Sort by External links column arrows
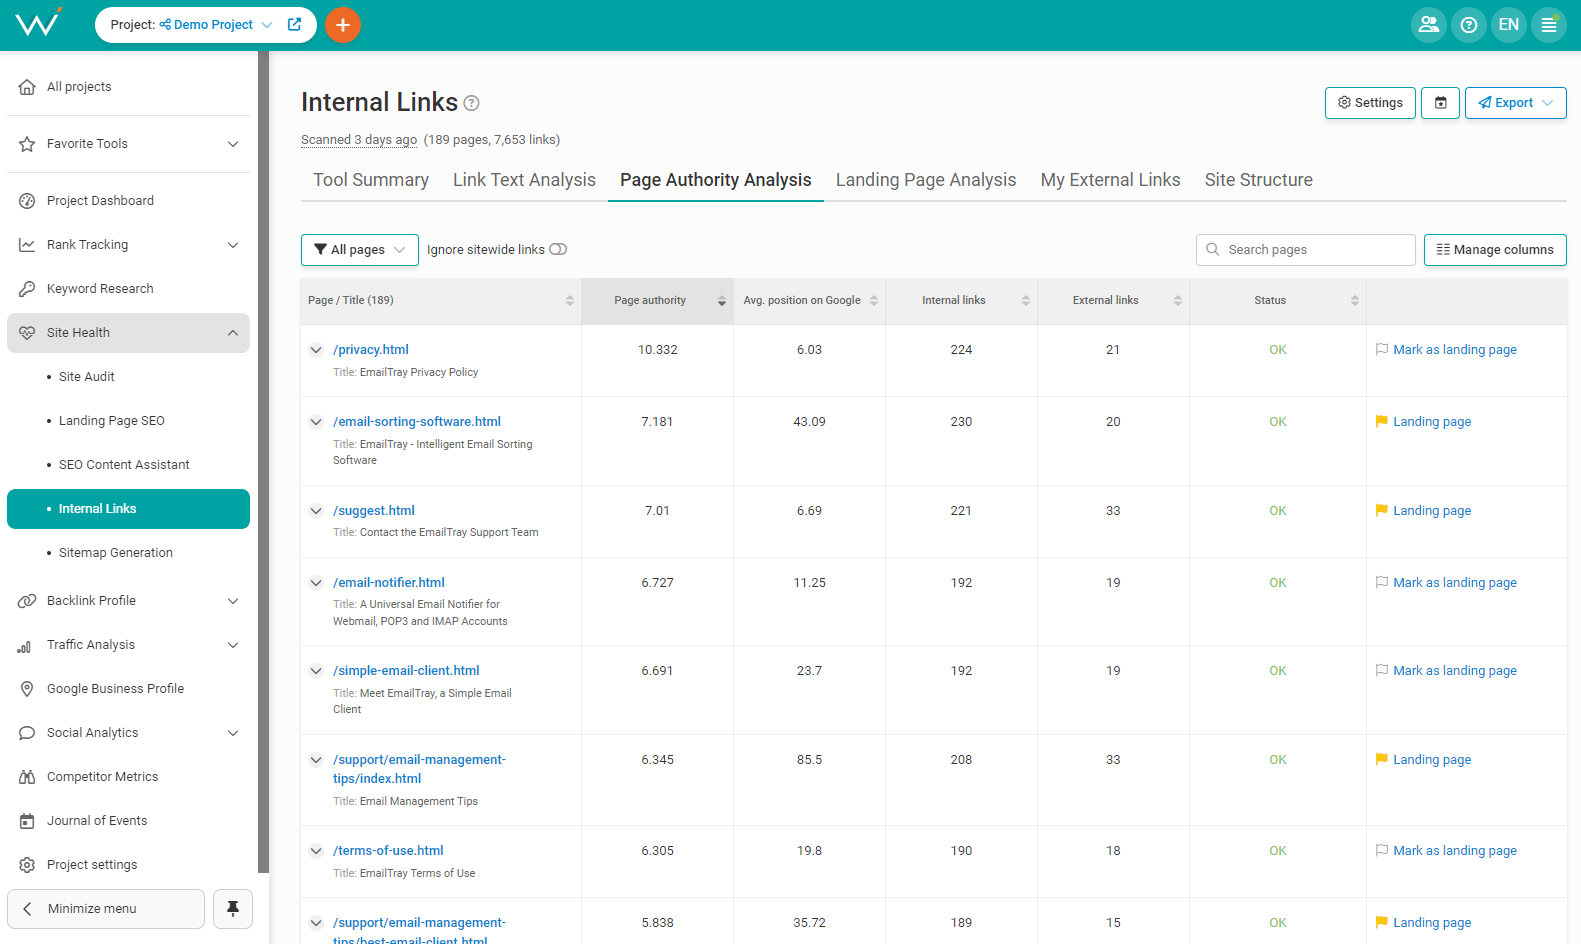1581x944 pixels. coord(1178,301)
